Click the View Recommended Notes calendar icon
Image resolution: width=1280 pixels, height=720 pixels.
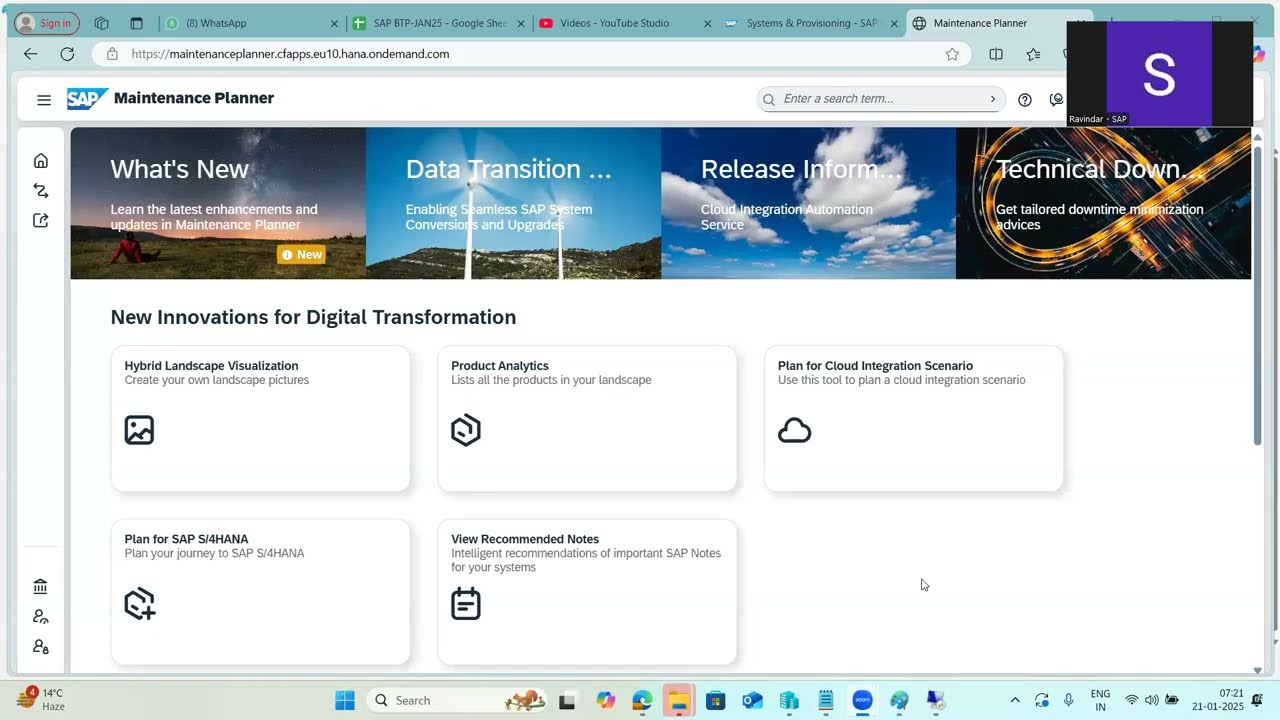tap(466, 604)
